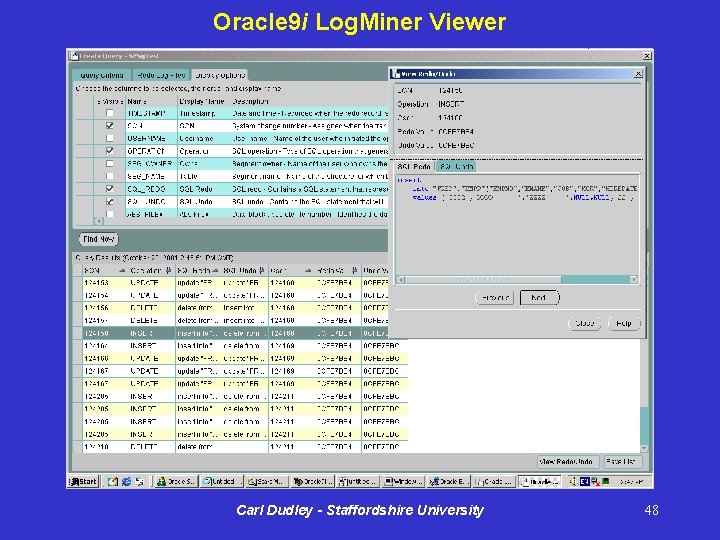Viewport: 720px width, 540px height.
Task: Go to Previous record in Redo/Undo dialog
Action: tap(495, 298)
